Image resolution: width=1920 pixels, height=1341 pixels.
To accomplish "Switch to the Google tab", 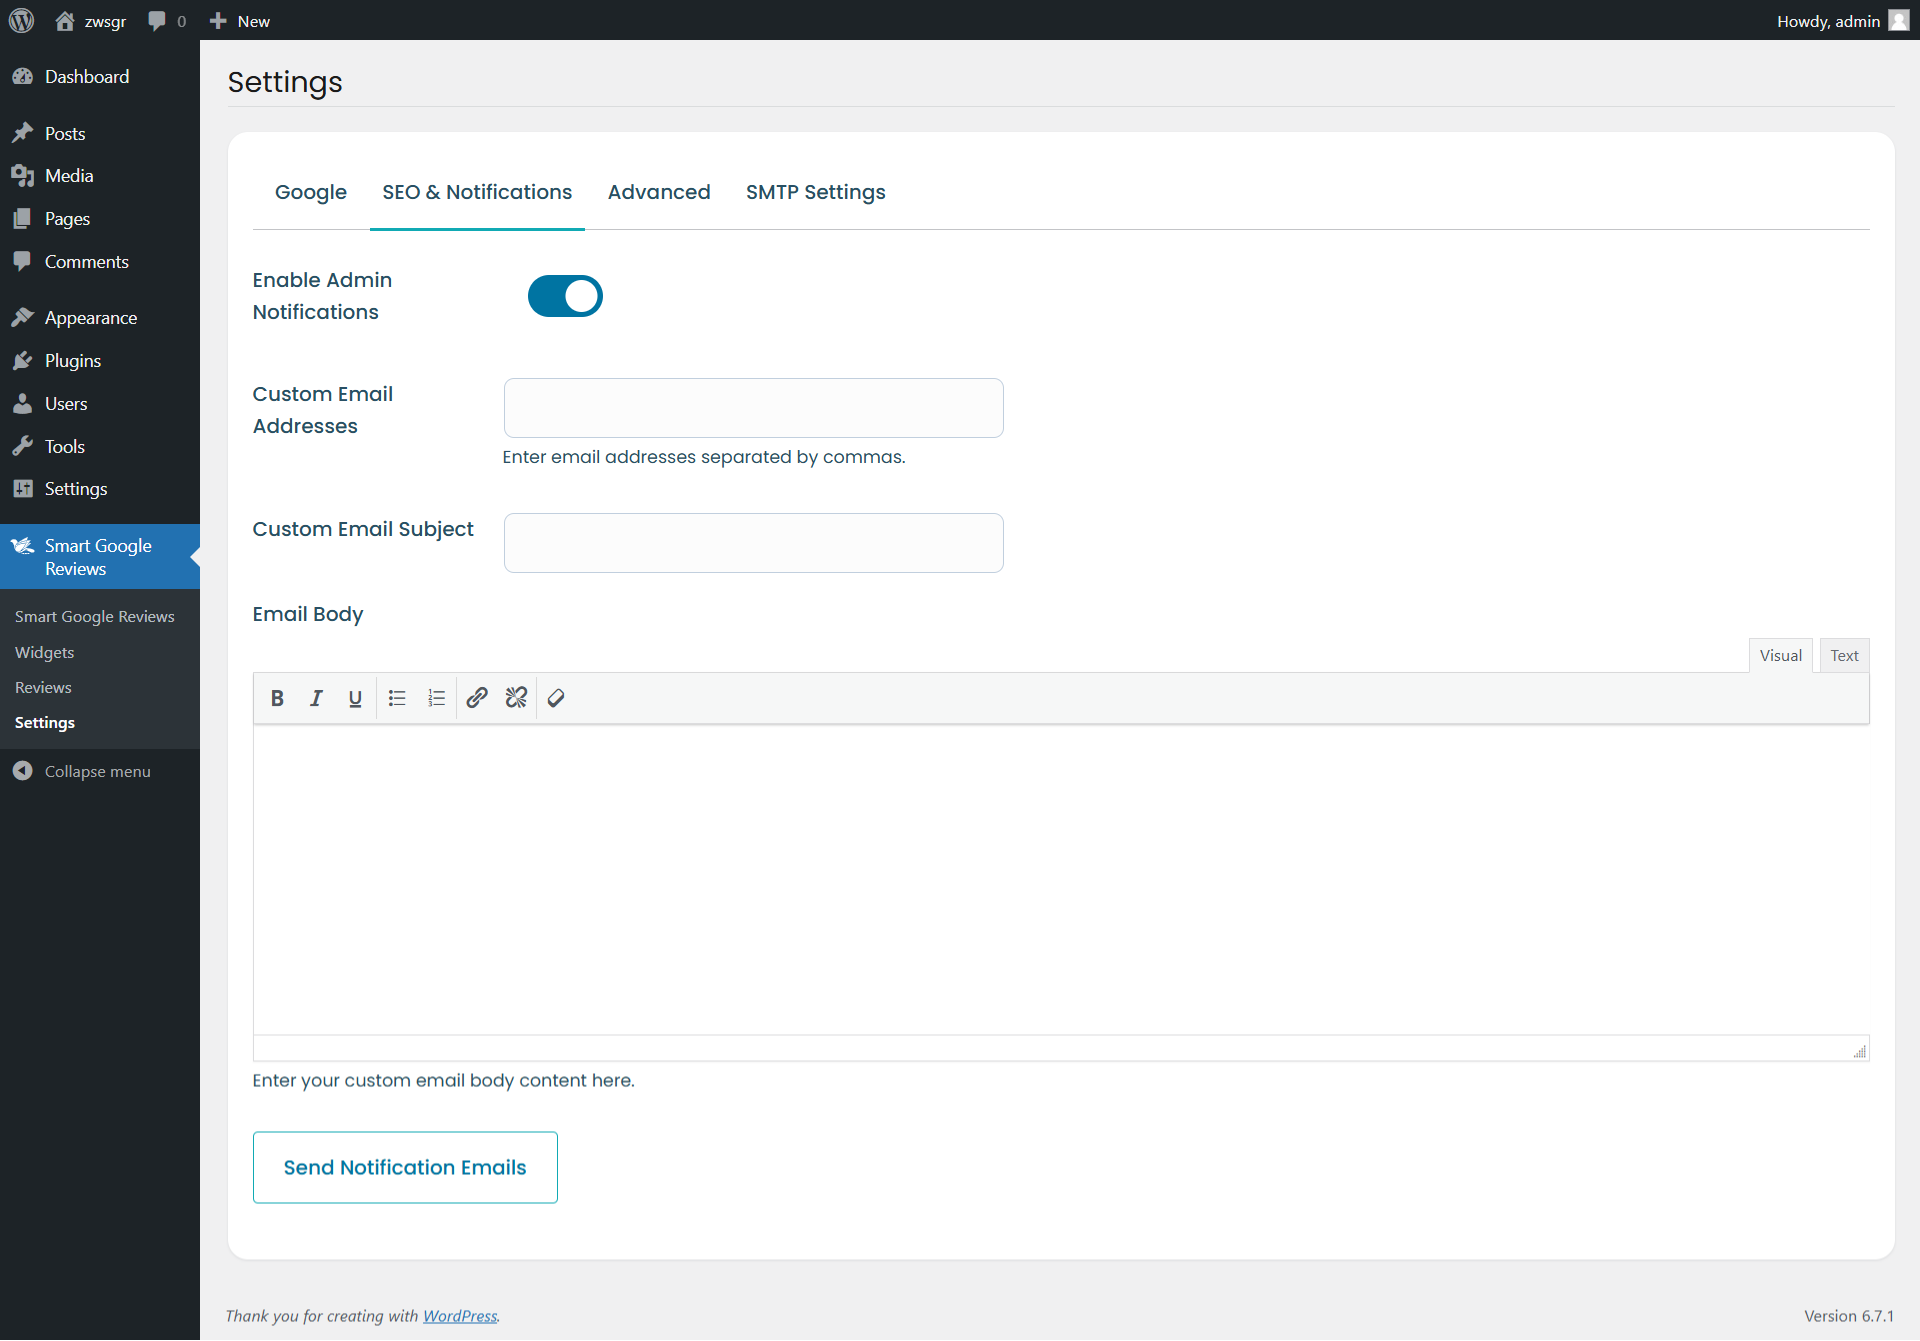I will point(311,192).
